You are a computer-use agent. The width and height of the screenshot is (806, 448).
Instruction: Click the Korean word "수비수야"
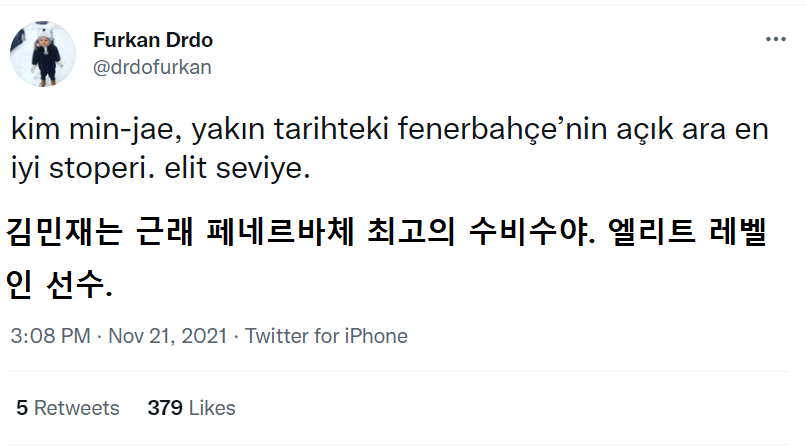pyautogui.click(x=528, y=231)
